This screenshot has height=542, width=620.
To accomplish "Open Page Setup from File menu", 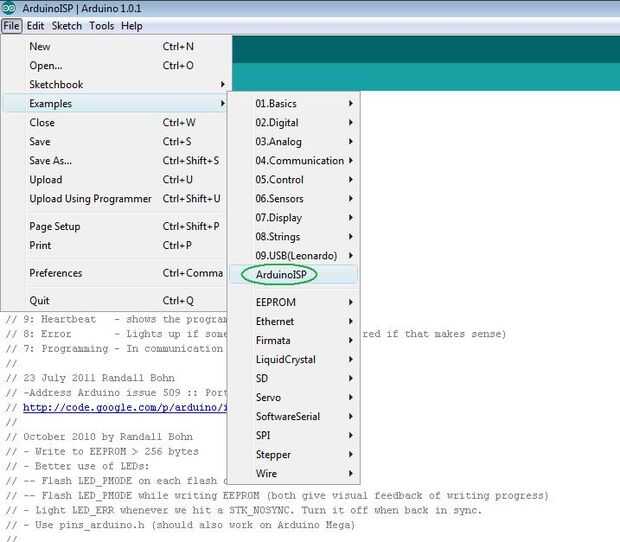I will [x=115, y=227].
